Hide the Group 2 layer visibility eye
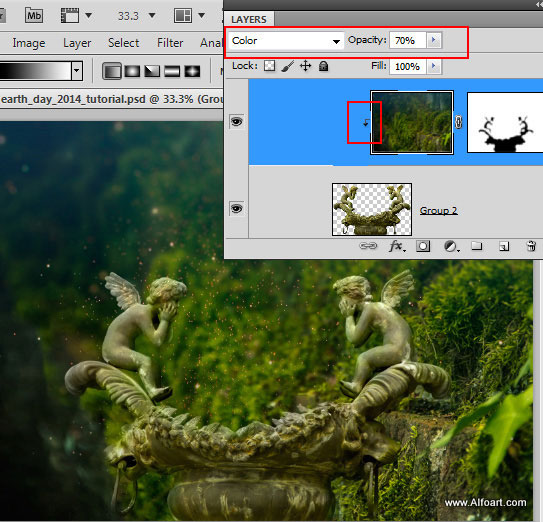The height and width of the screenshot is (522, 543). pyautogui.click(x=237, y=209)
